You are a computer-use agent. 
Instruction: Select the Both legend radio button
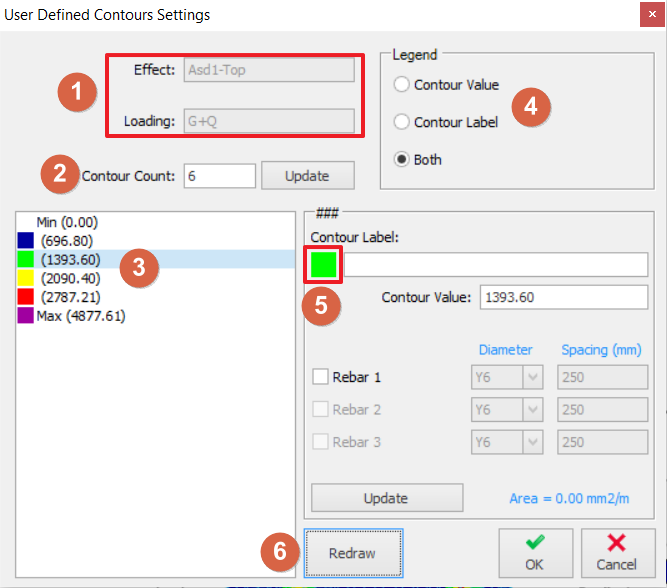point(403,160)
